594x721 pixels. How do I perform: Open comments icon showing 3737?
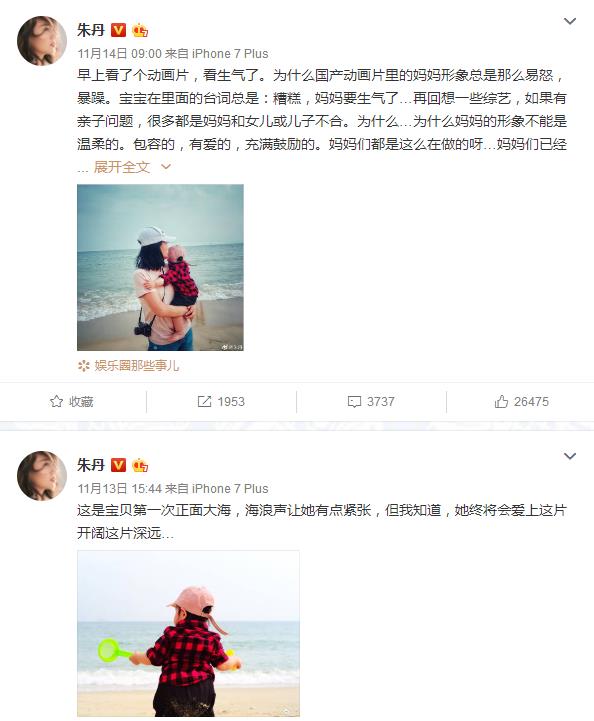pyautogui.click(x=354, y=401)
